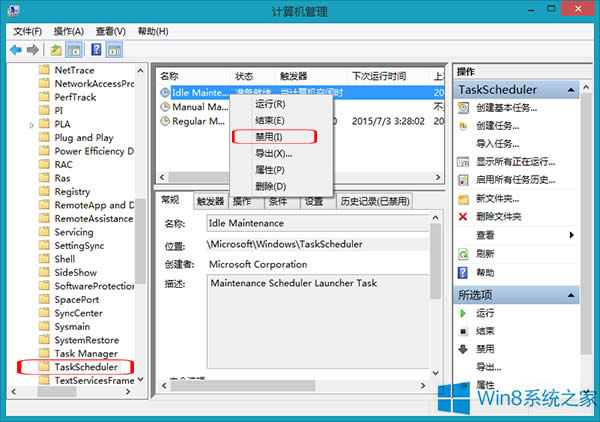Collapse the 所选项 section header

[x=586, y=294]
